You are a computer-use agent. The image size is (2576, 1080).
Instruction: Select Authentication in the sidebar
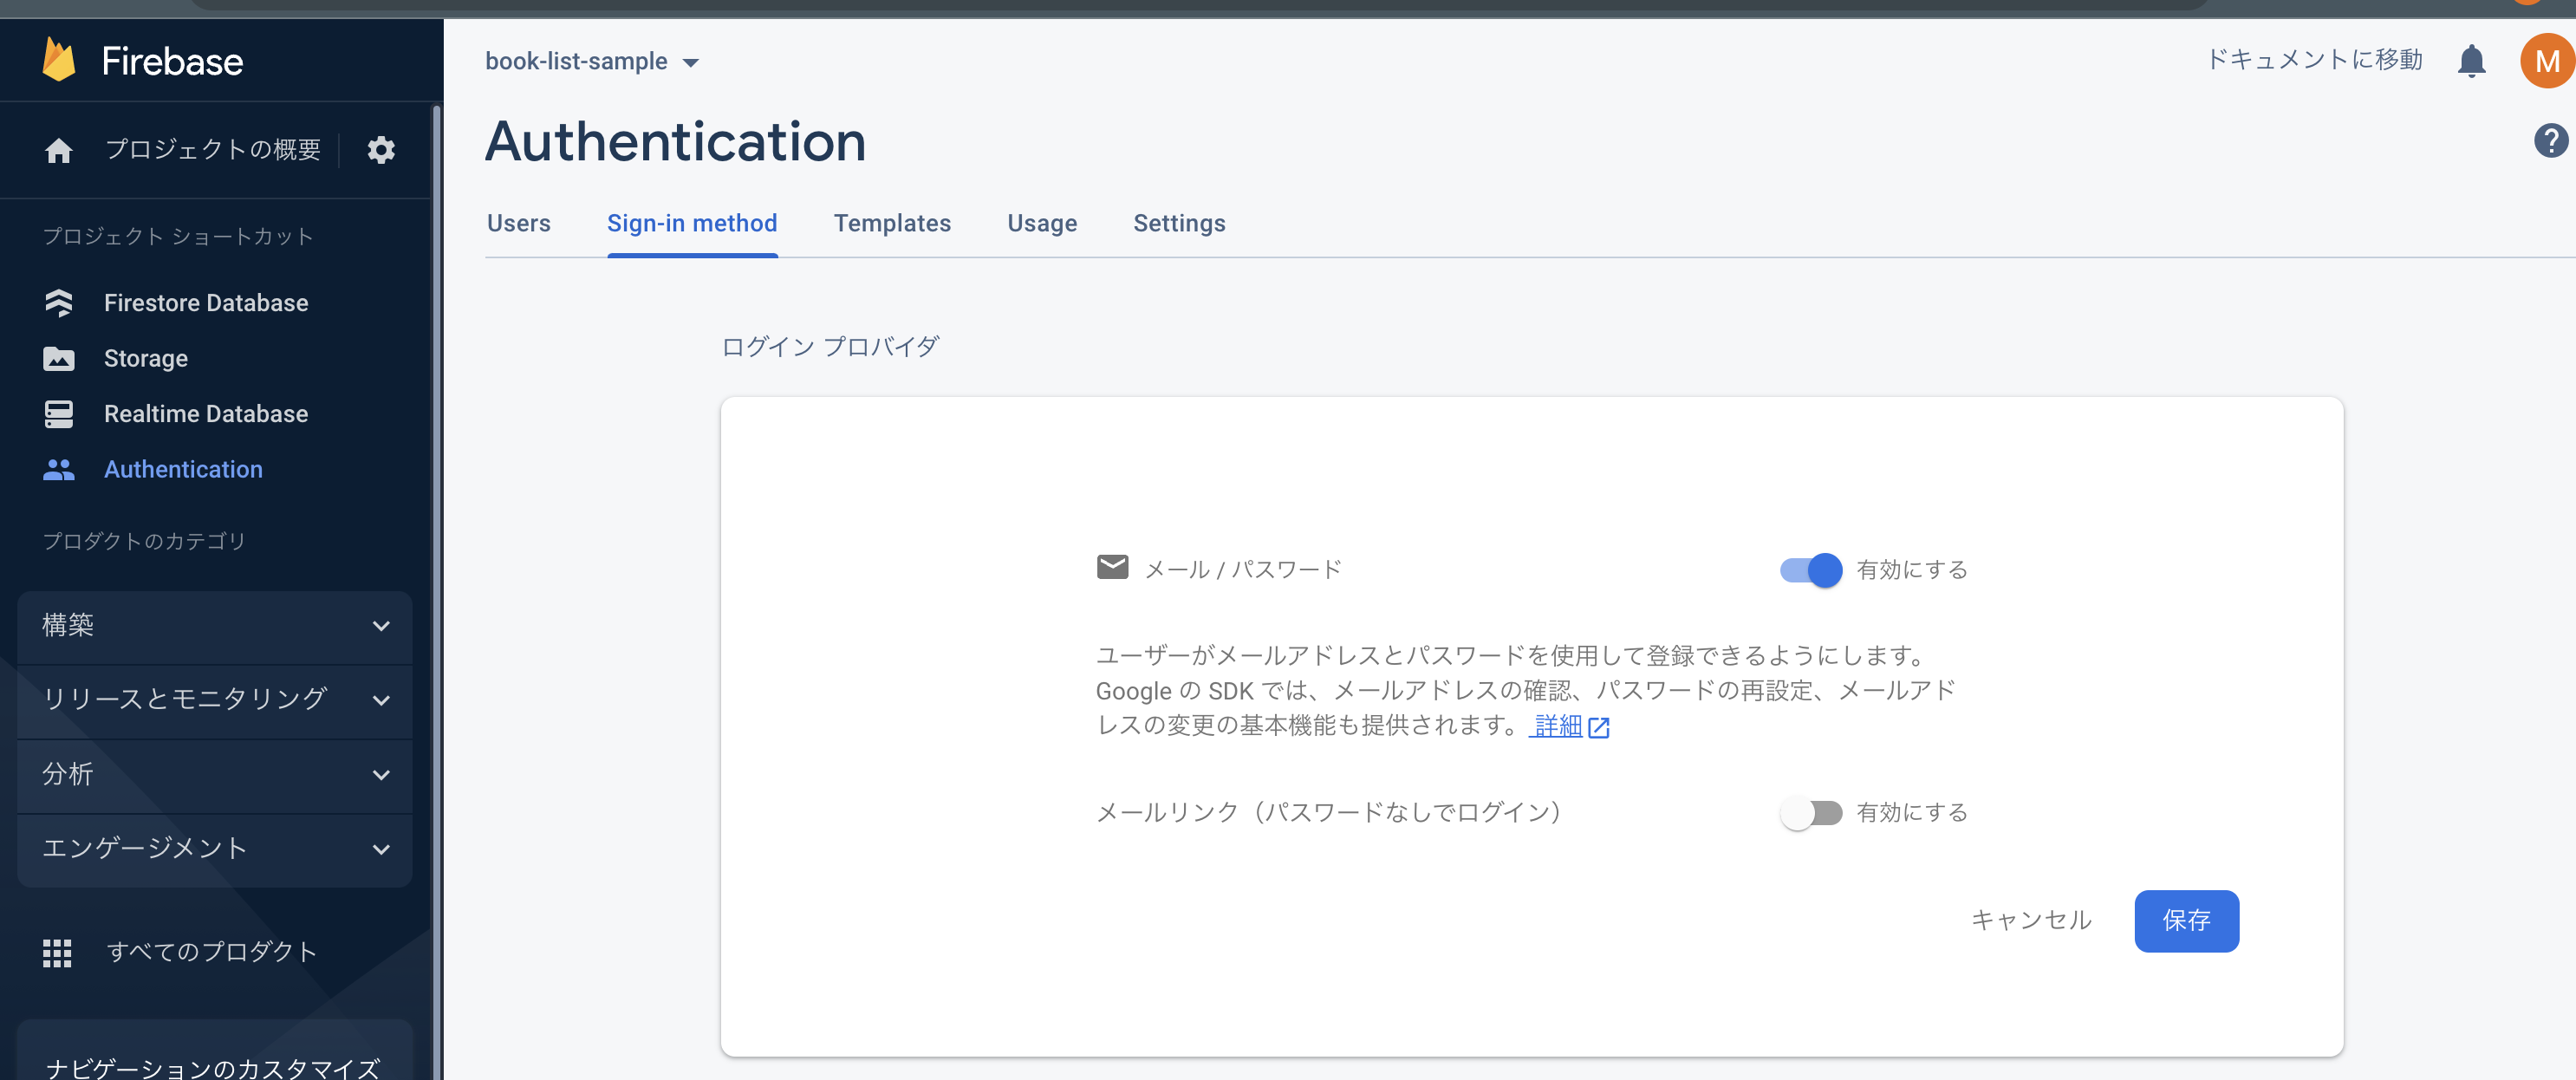[184, 469]
